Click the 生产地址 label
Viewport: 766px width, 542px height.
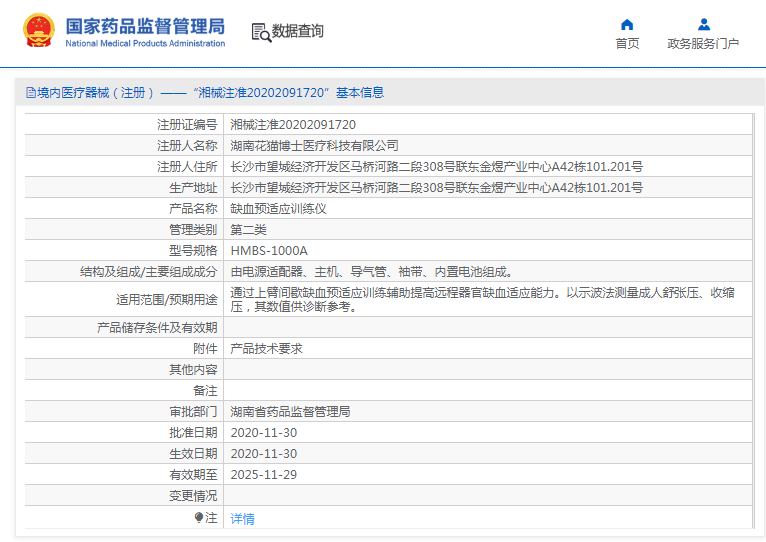coord(193,188)
